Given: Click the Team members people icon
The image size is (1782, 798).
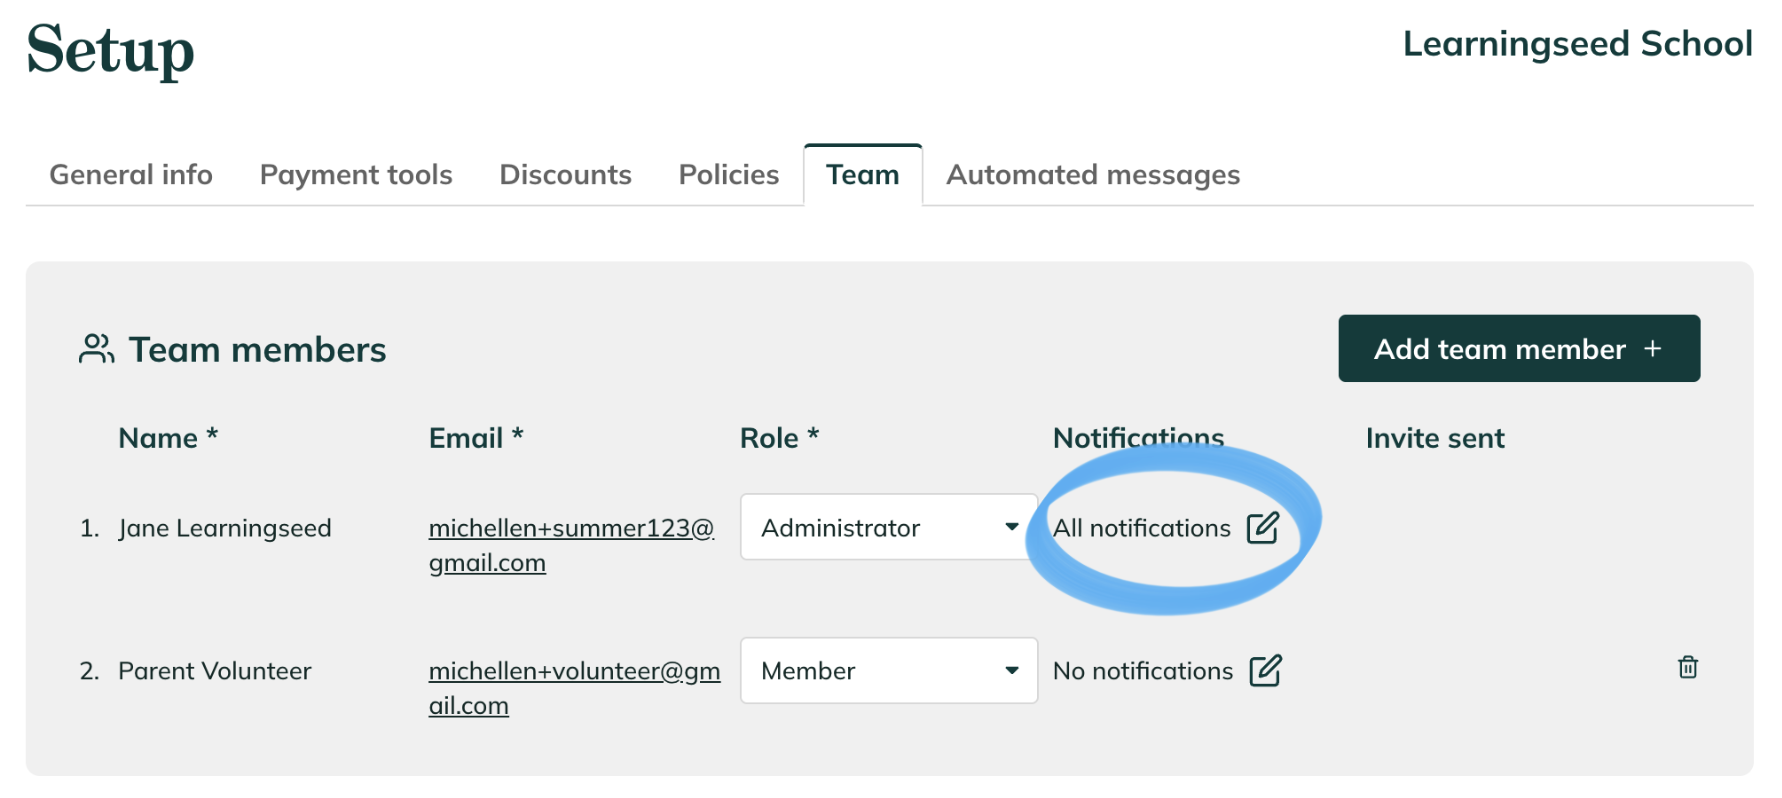Looking at the screenshot, I should coord(97,349).
